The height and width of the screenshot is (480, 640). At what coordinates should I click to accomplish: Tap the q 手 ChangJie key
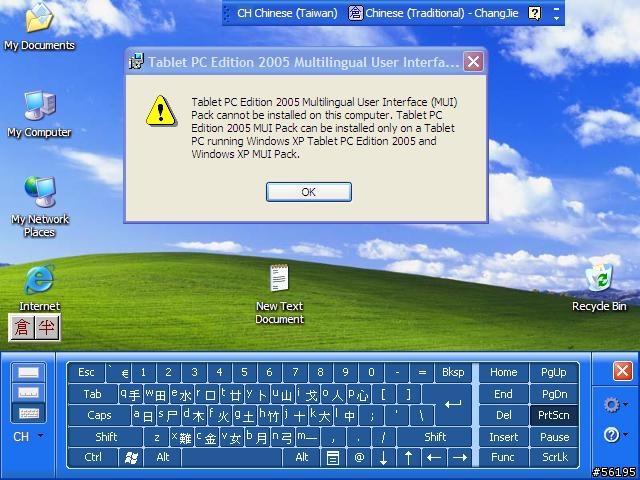(x=131, y=394)
